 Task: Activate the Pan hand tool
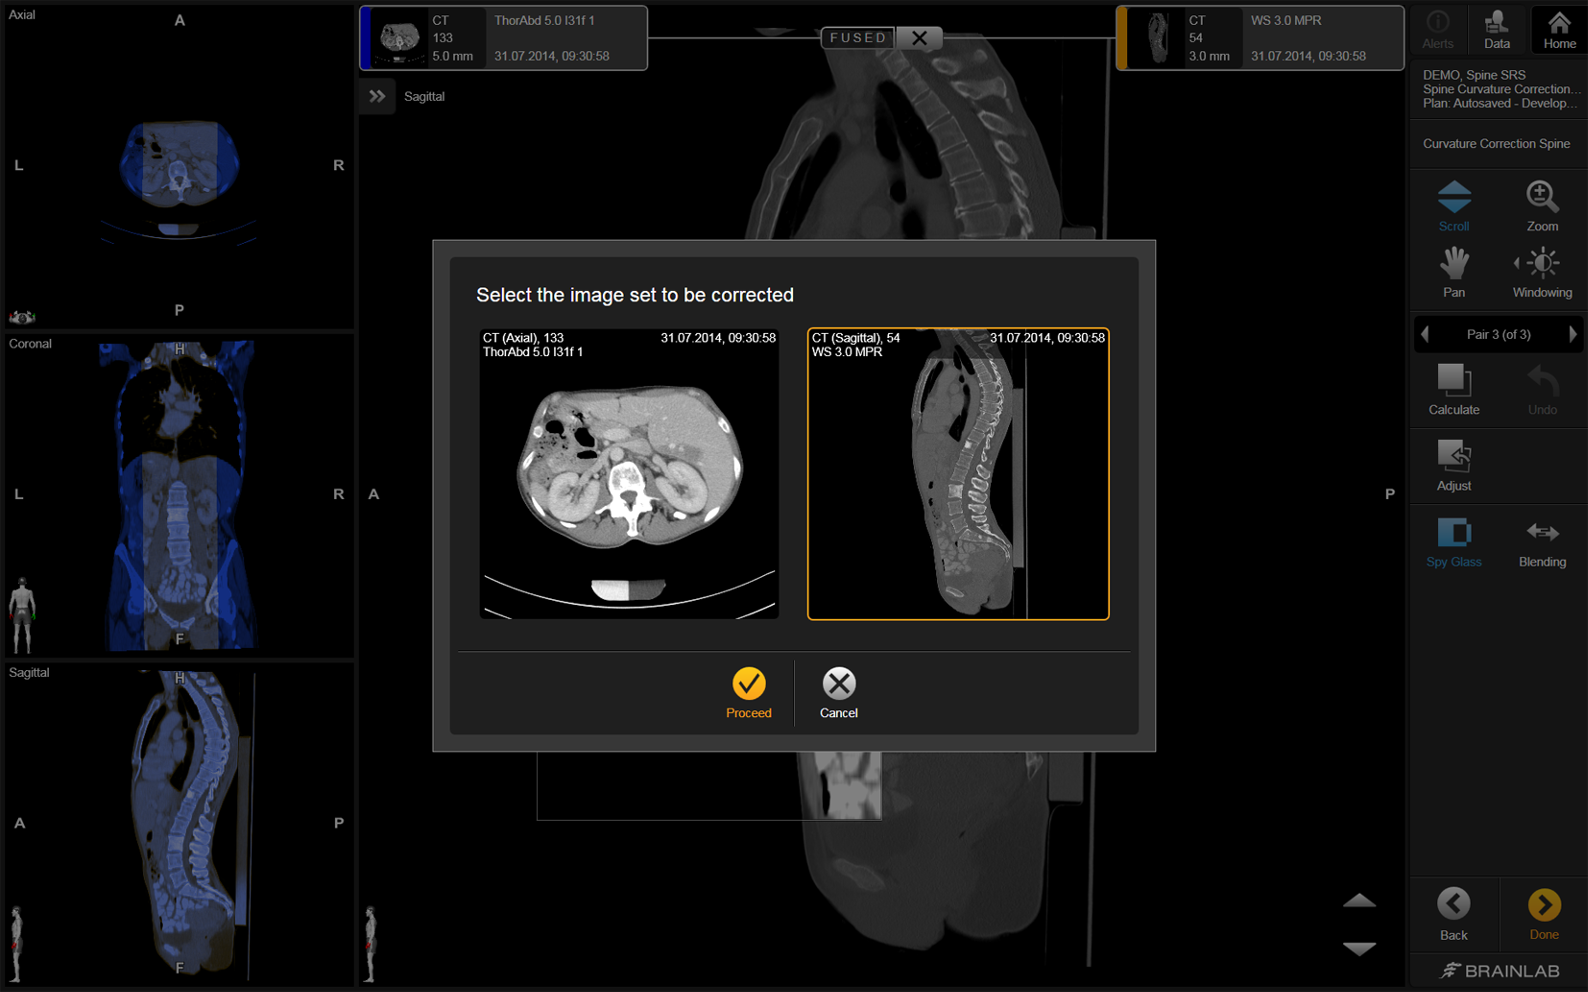click(1453, 272)
